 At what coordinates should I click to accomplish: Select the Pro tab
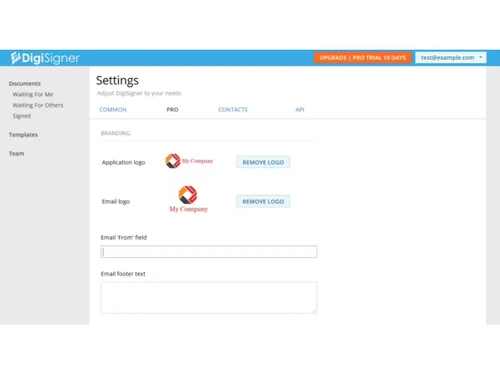pyautogui.click(x=172, y=109)
